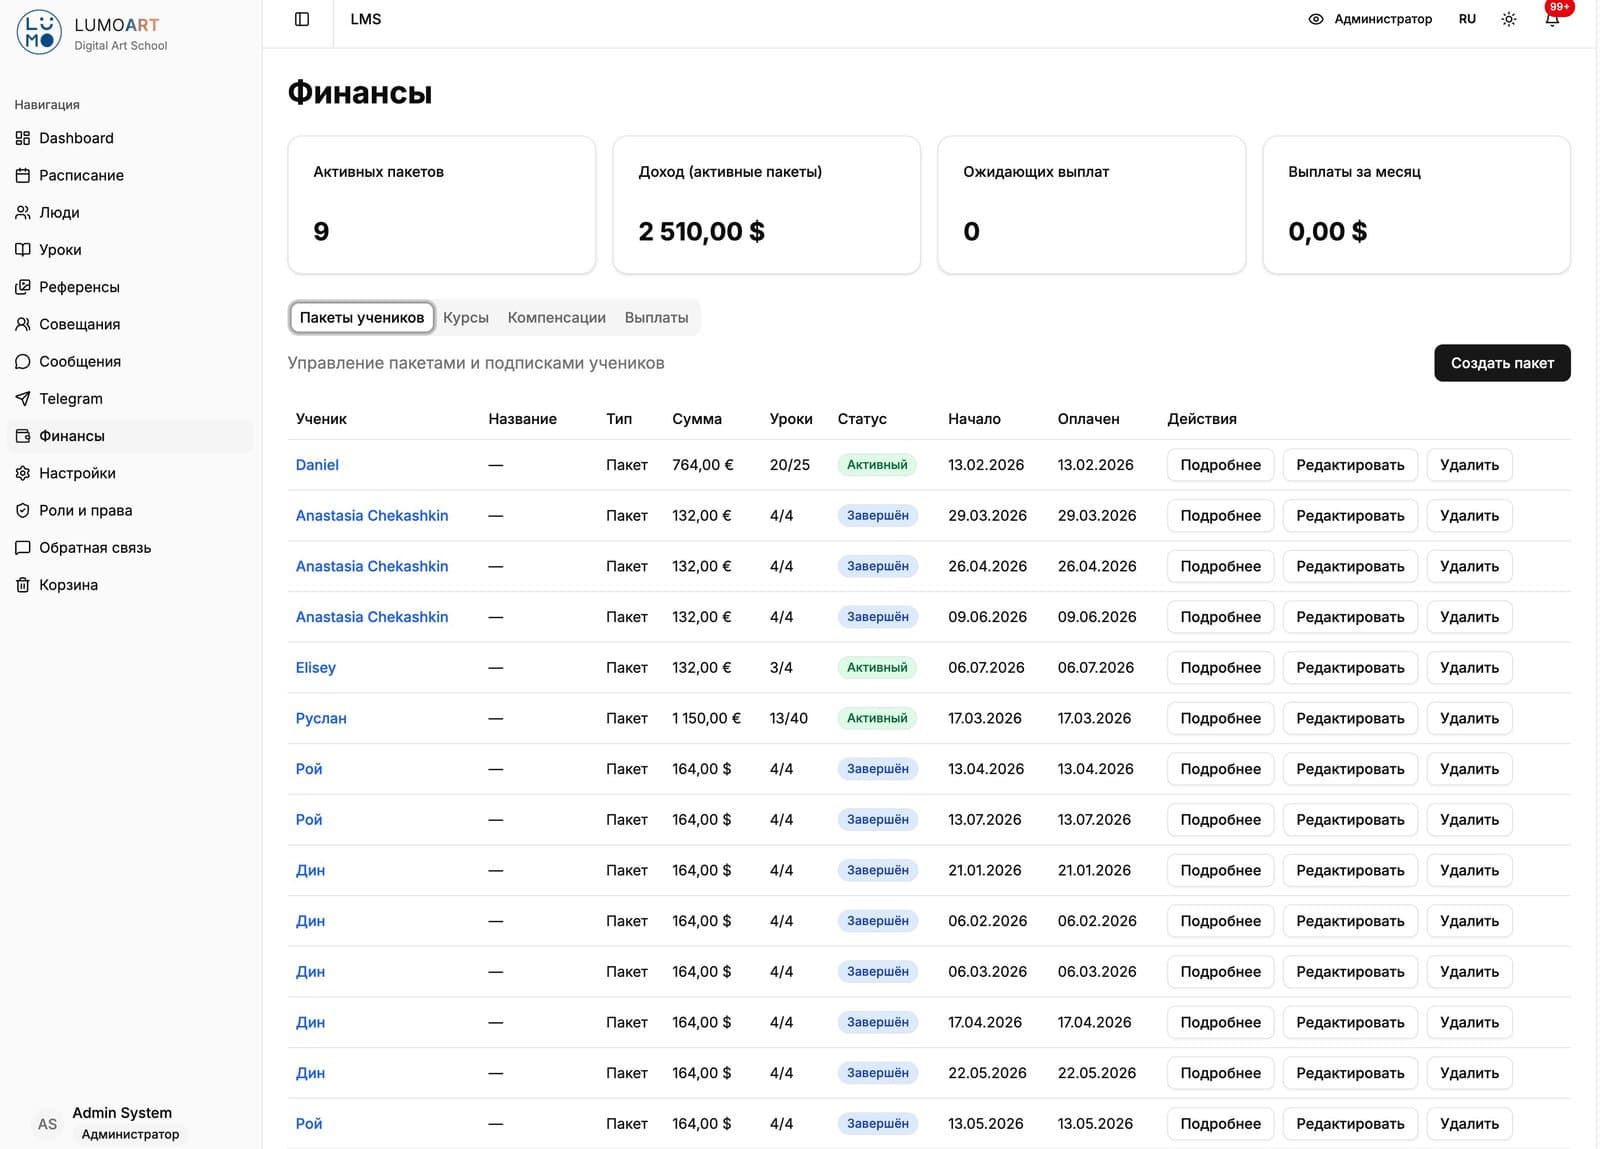1600x1149 pixels.
Task: Click the Сумма column header
Action: click(697, 419)
